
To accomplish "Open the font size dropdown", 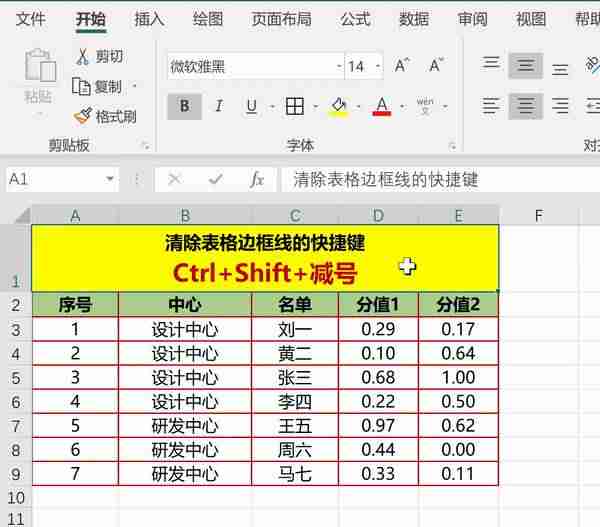I will click(378, 66).
